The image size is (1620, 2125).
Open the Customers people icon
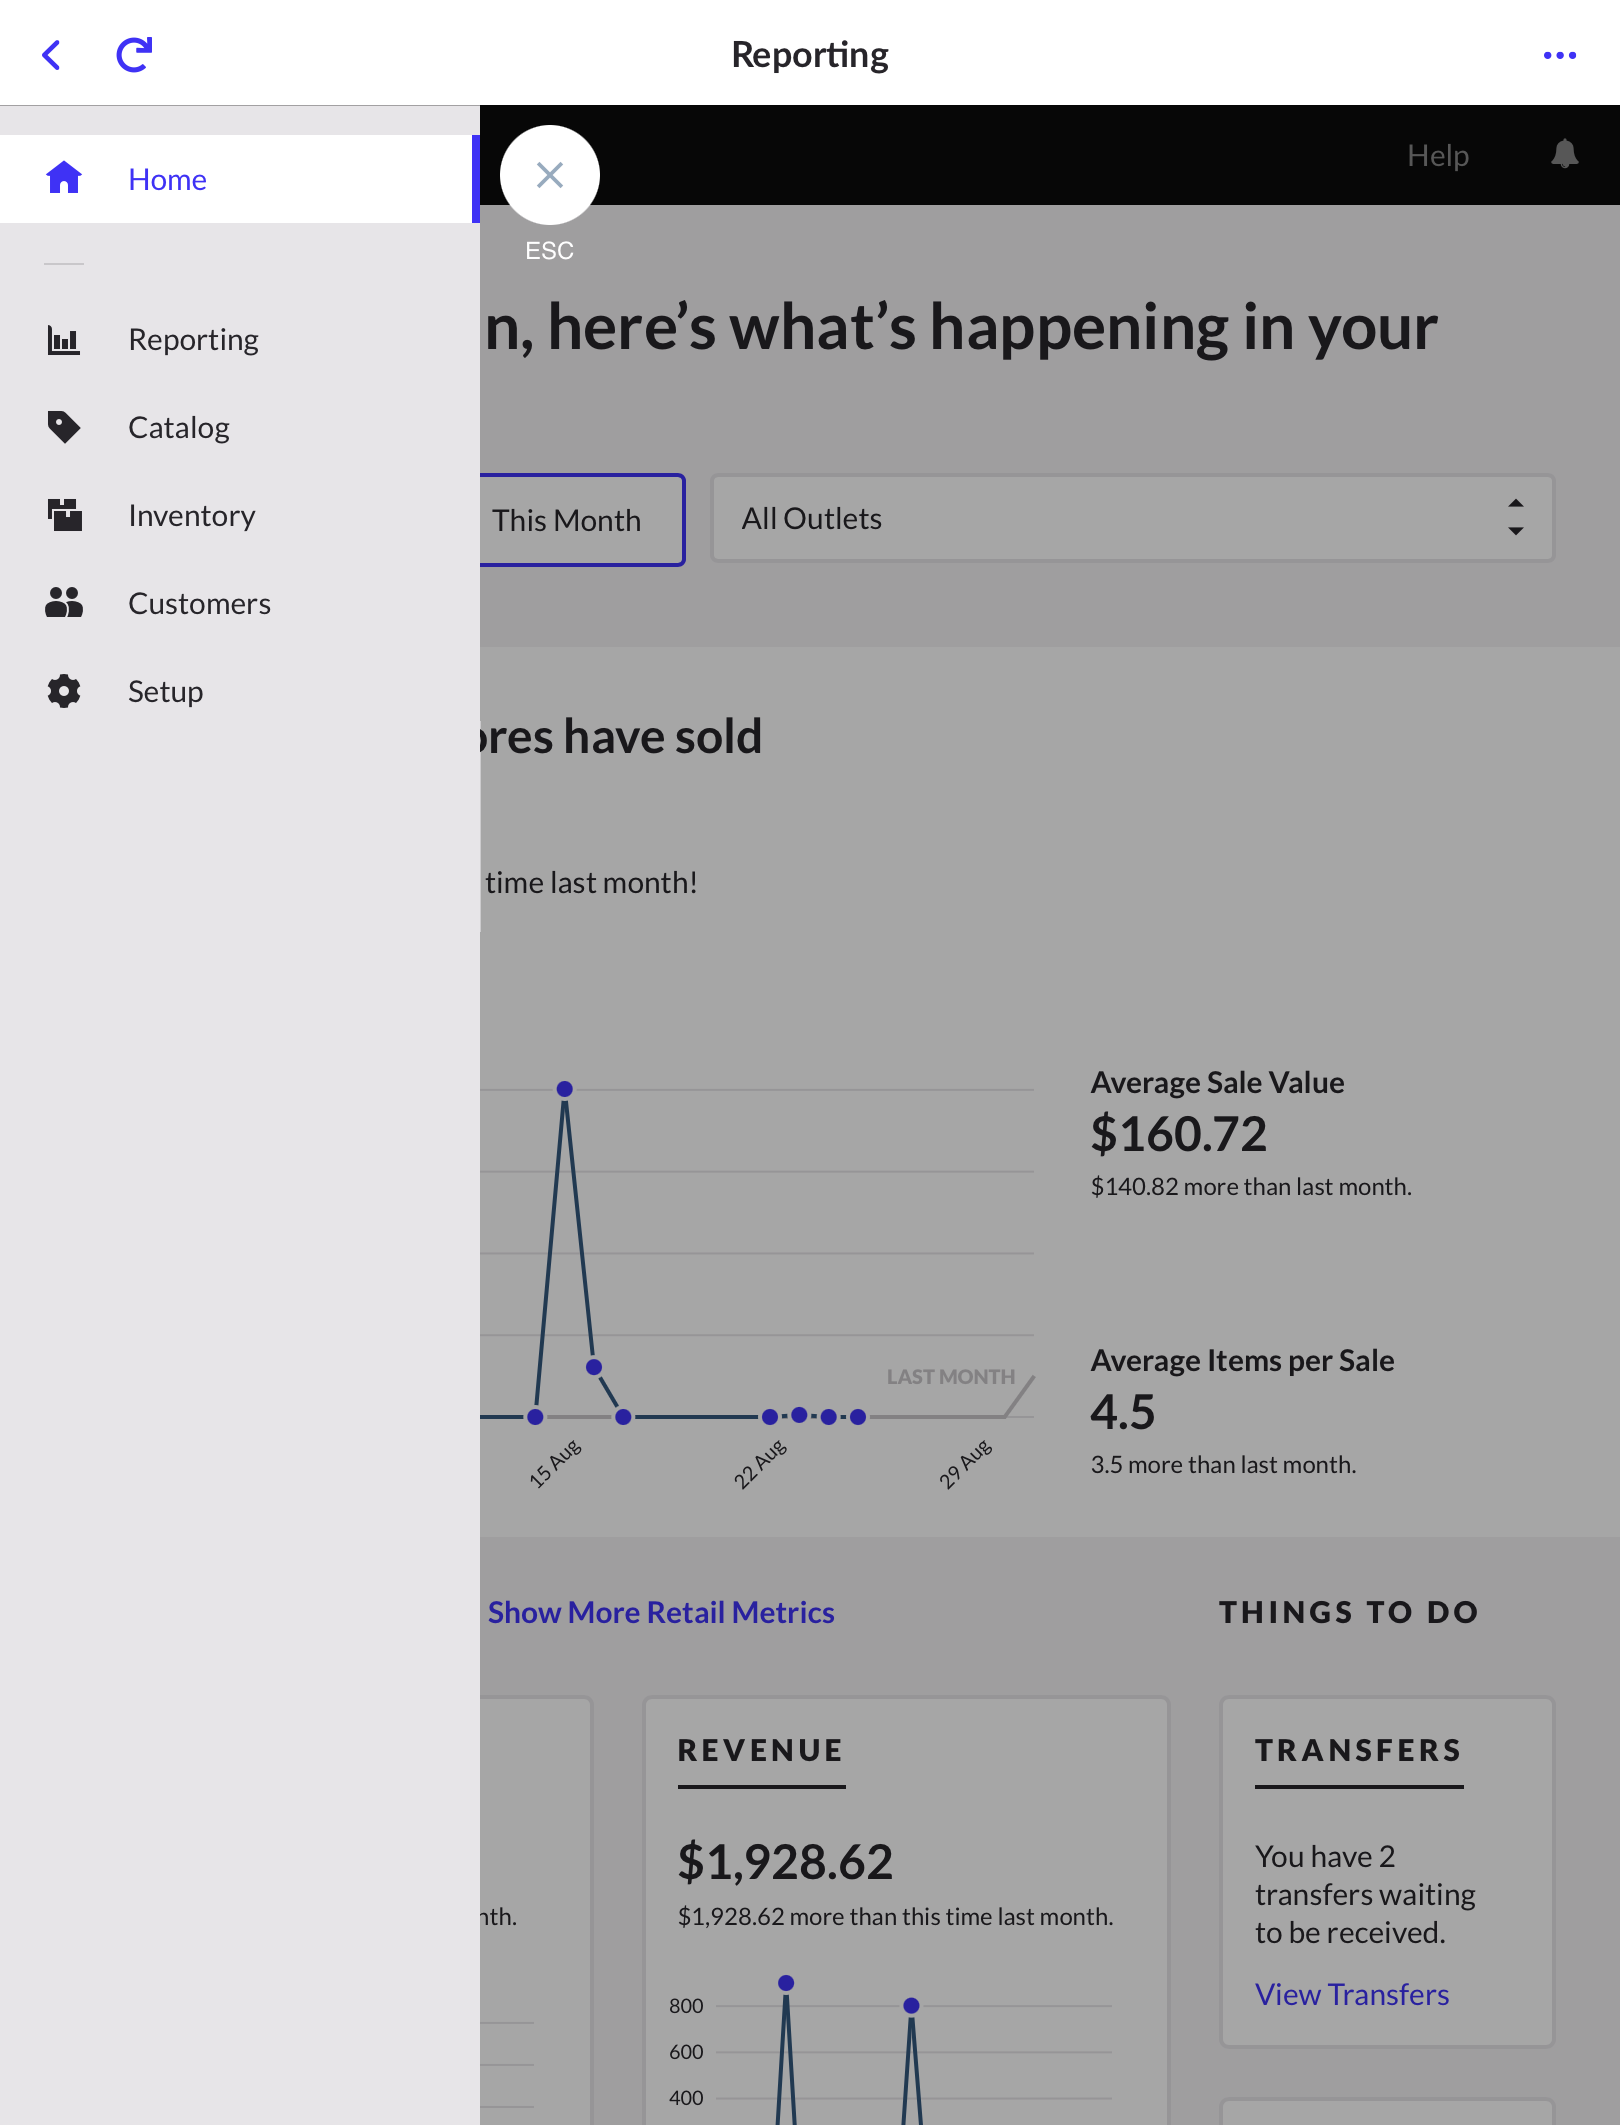click(x=64, y=603)
